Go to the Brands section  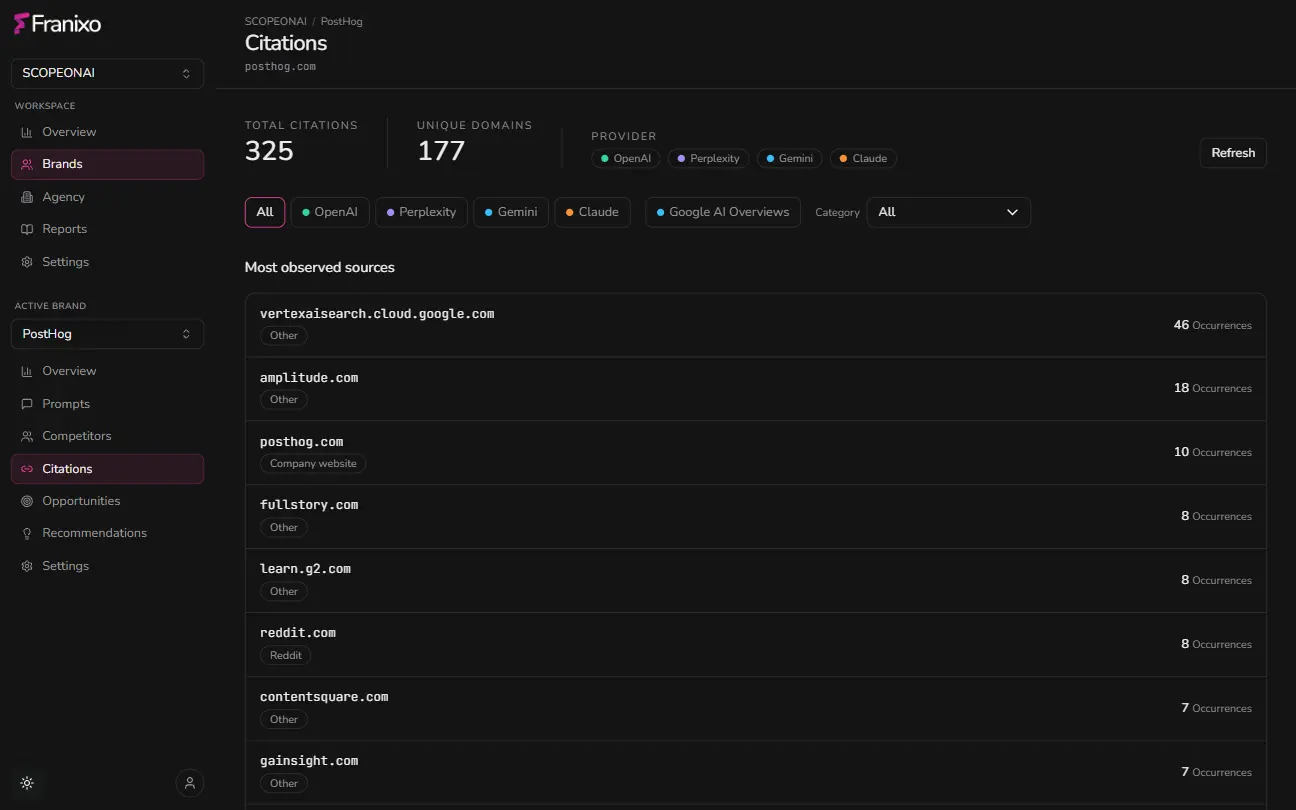click(107, 164)
